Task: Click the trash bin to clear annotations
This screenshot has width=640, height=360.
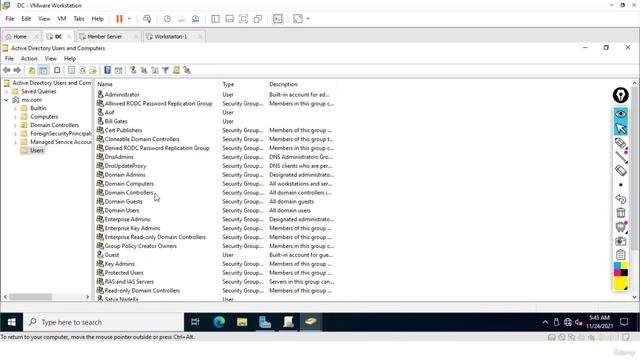Action: coord(620,213)
